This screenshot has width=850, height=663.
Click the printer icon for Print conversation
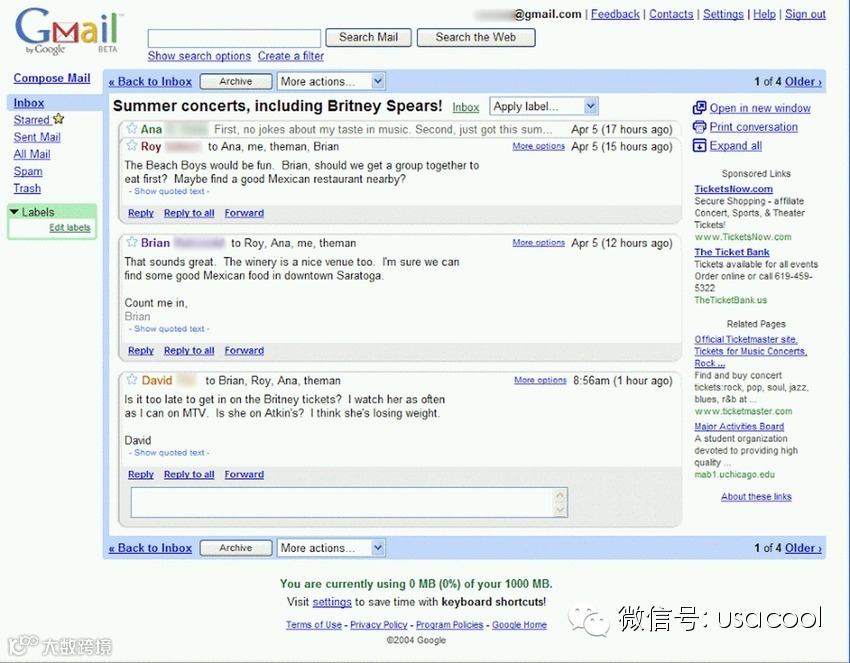(x=699, y=127)
